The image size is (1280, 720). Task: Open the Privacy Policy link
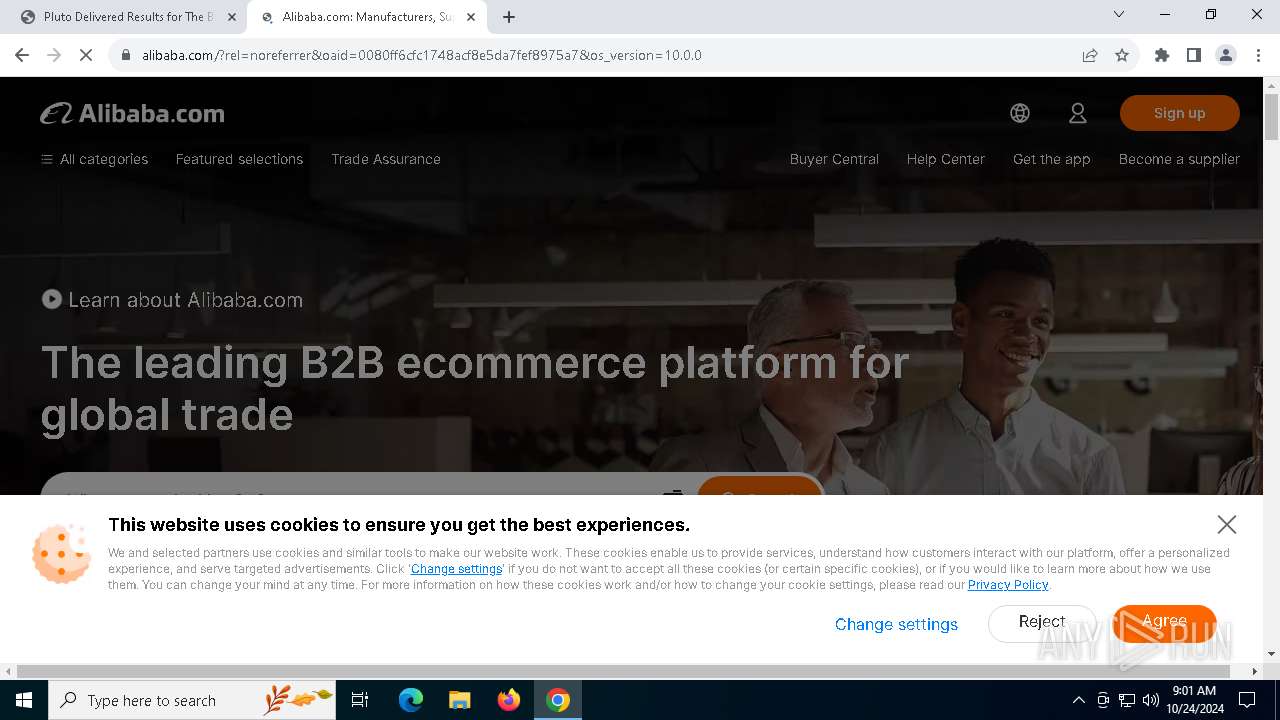pyautogui.click(x=1008, y=585)
